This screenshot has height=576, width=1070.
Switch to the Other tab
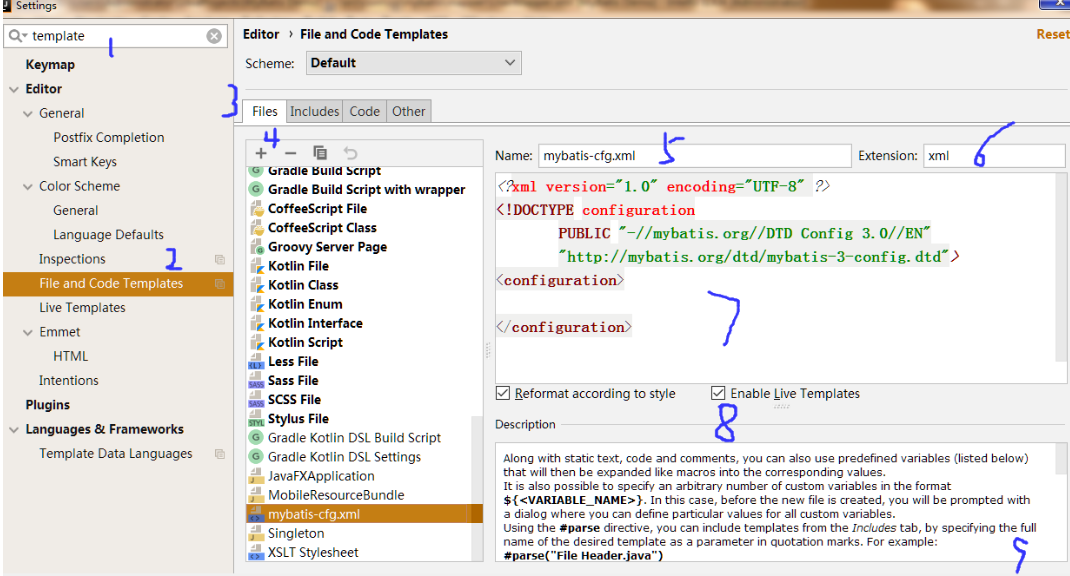[408, 111]
